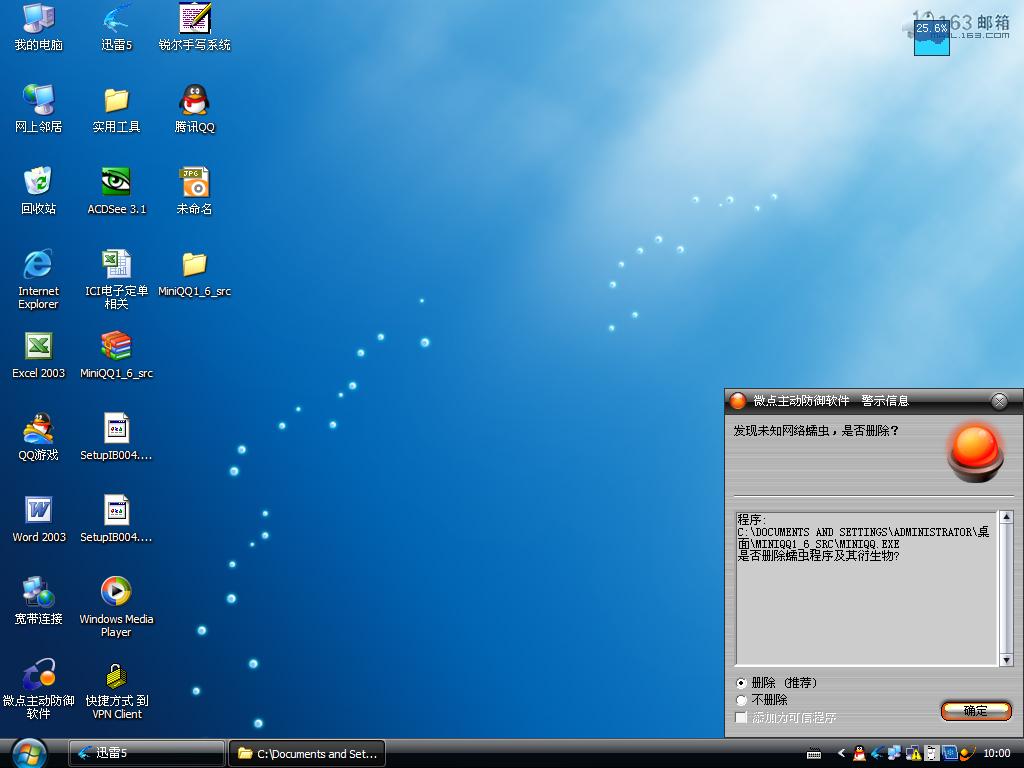Open the Excel 2003 desktop shortcut

pos(38,347)
